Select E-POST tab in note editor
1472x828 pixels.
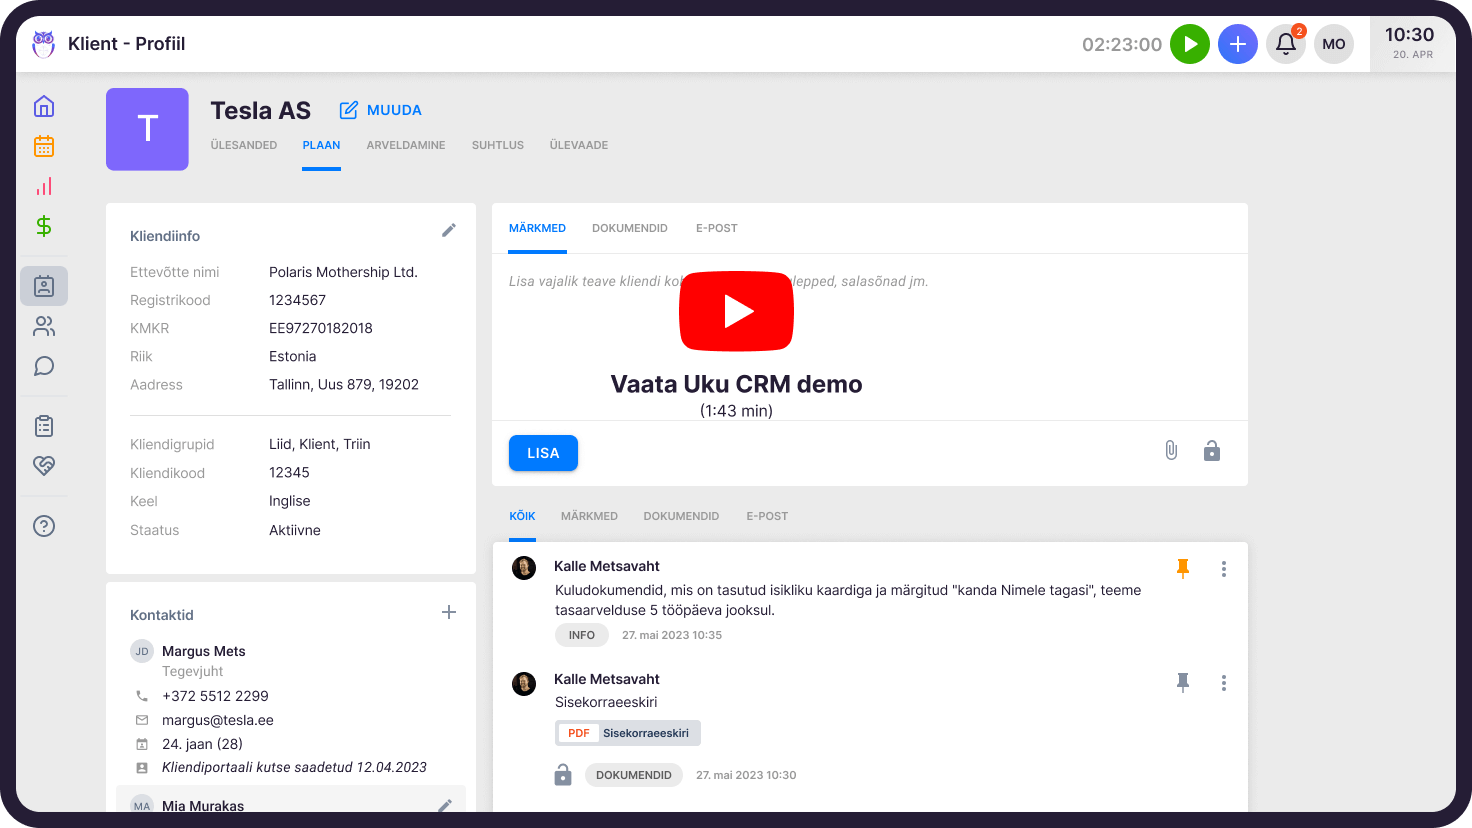click(x=717, y=228)
